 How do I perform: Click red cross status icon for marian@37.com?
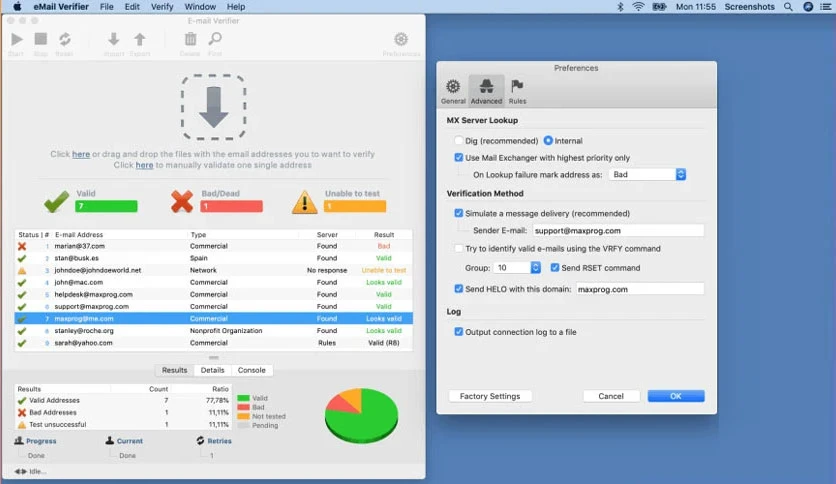click(22, 246)
